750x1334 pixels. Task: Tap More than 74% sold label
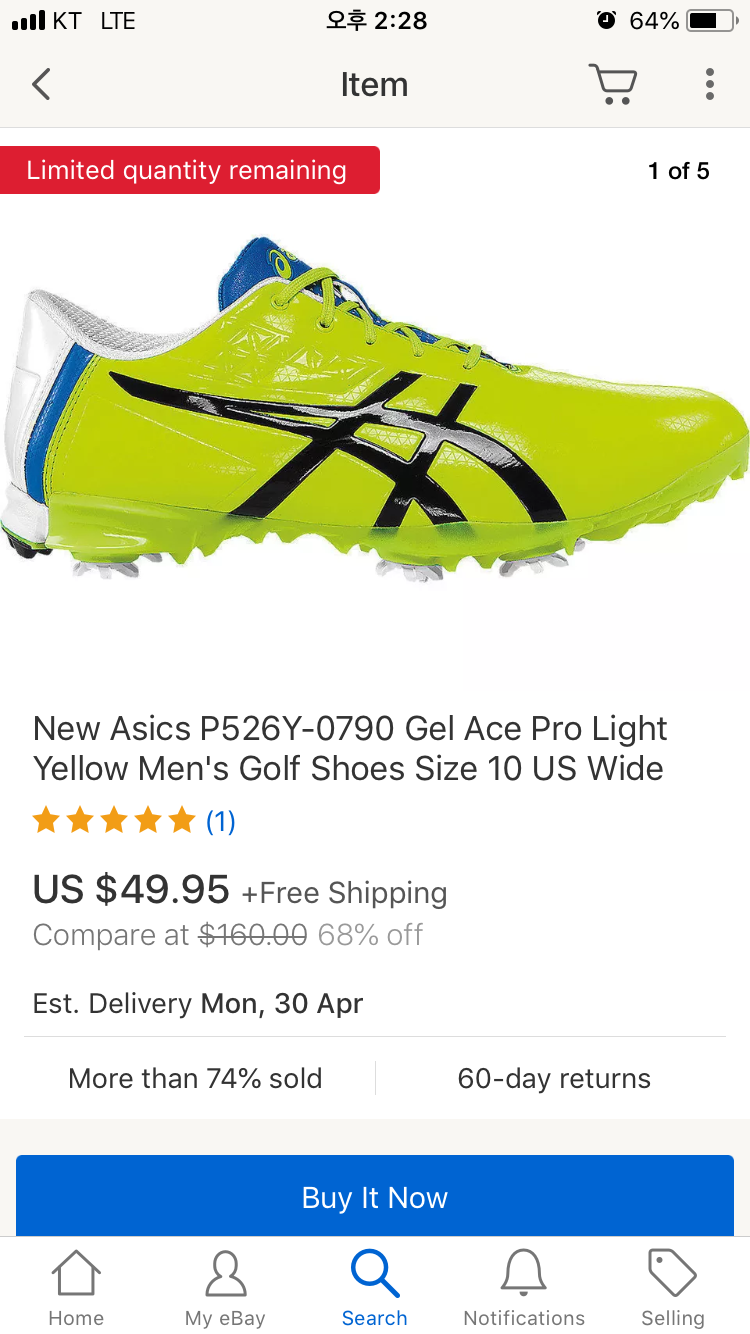coord(195,1078)
